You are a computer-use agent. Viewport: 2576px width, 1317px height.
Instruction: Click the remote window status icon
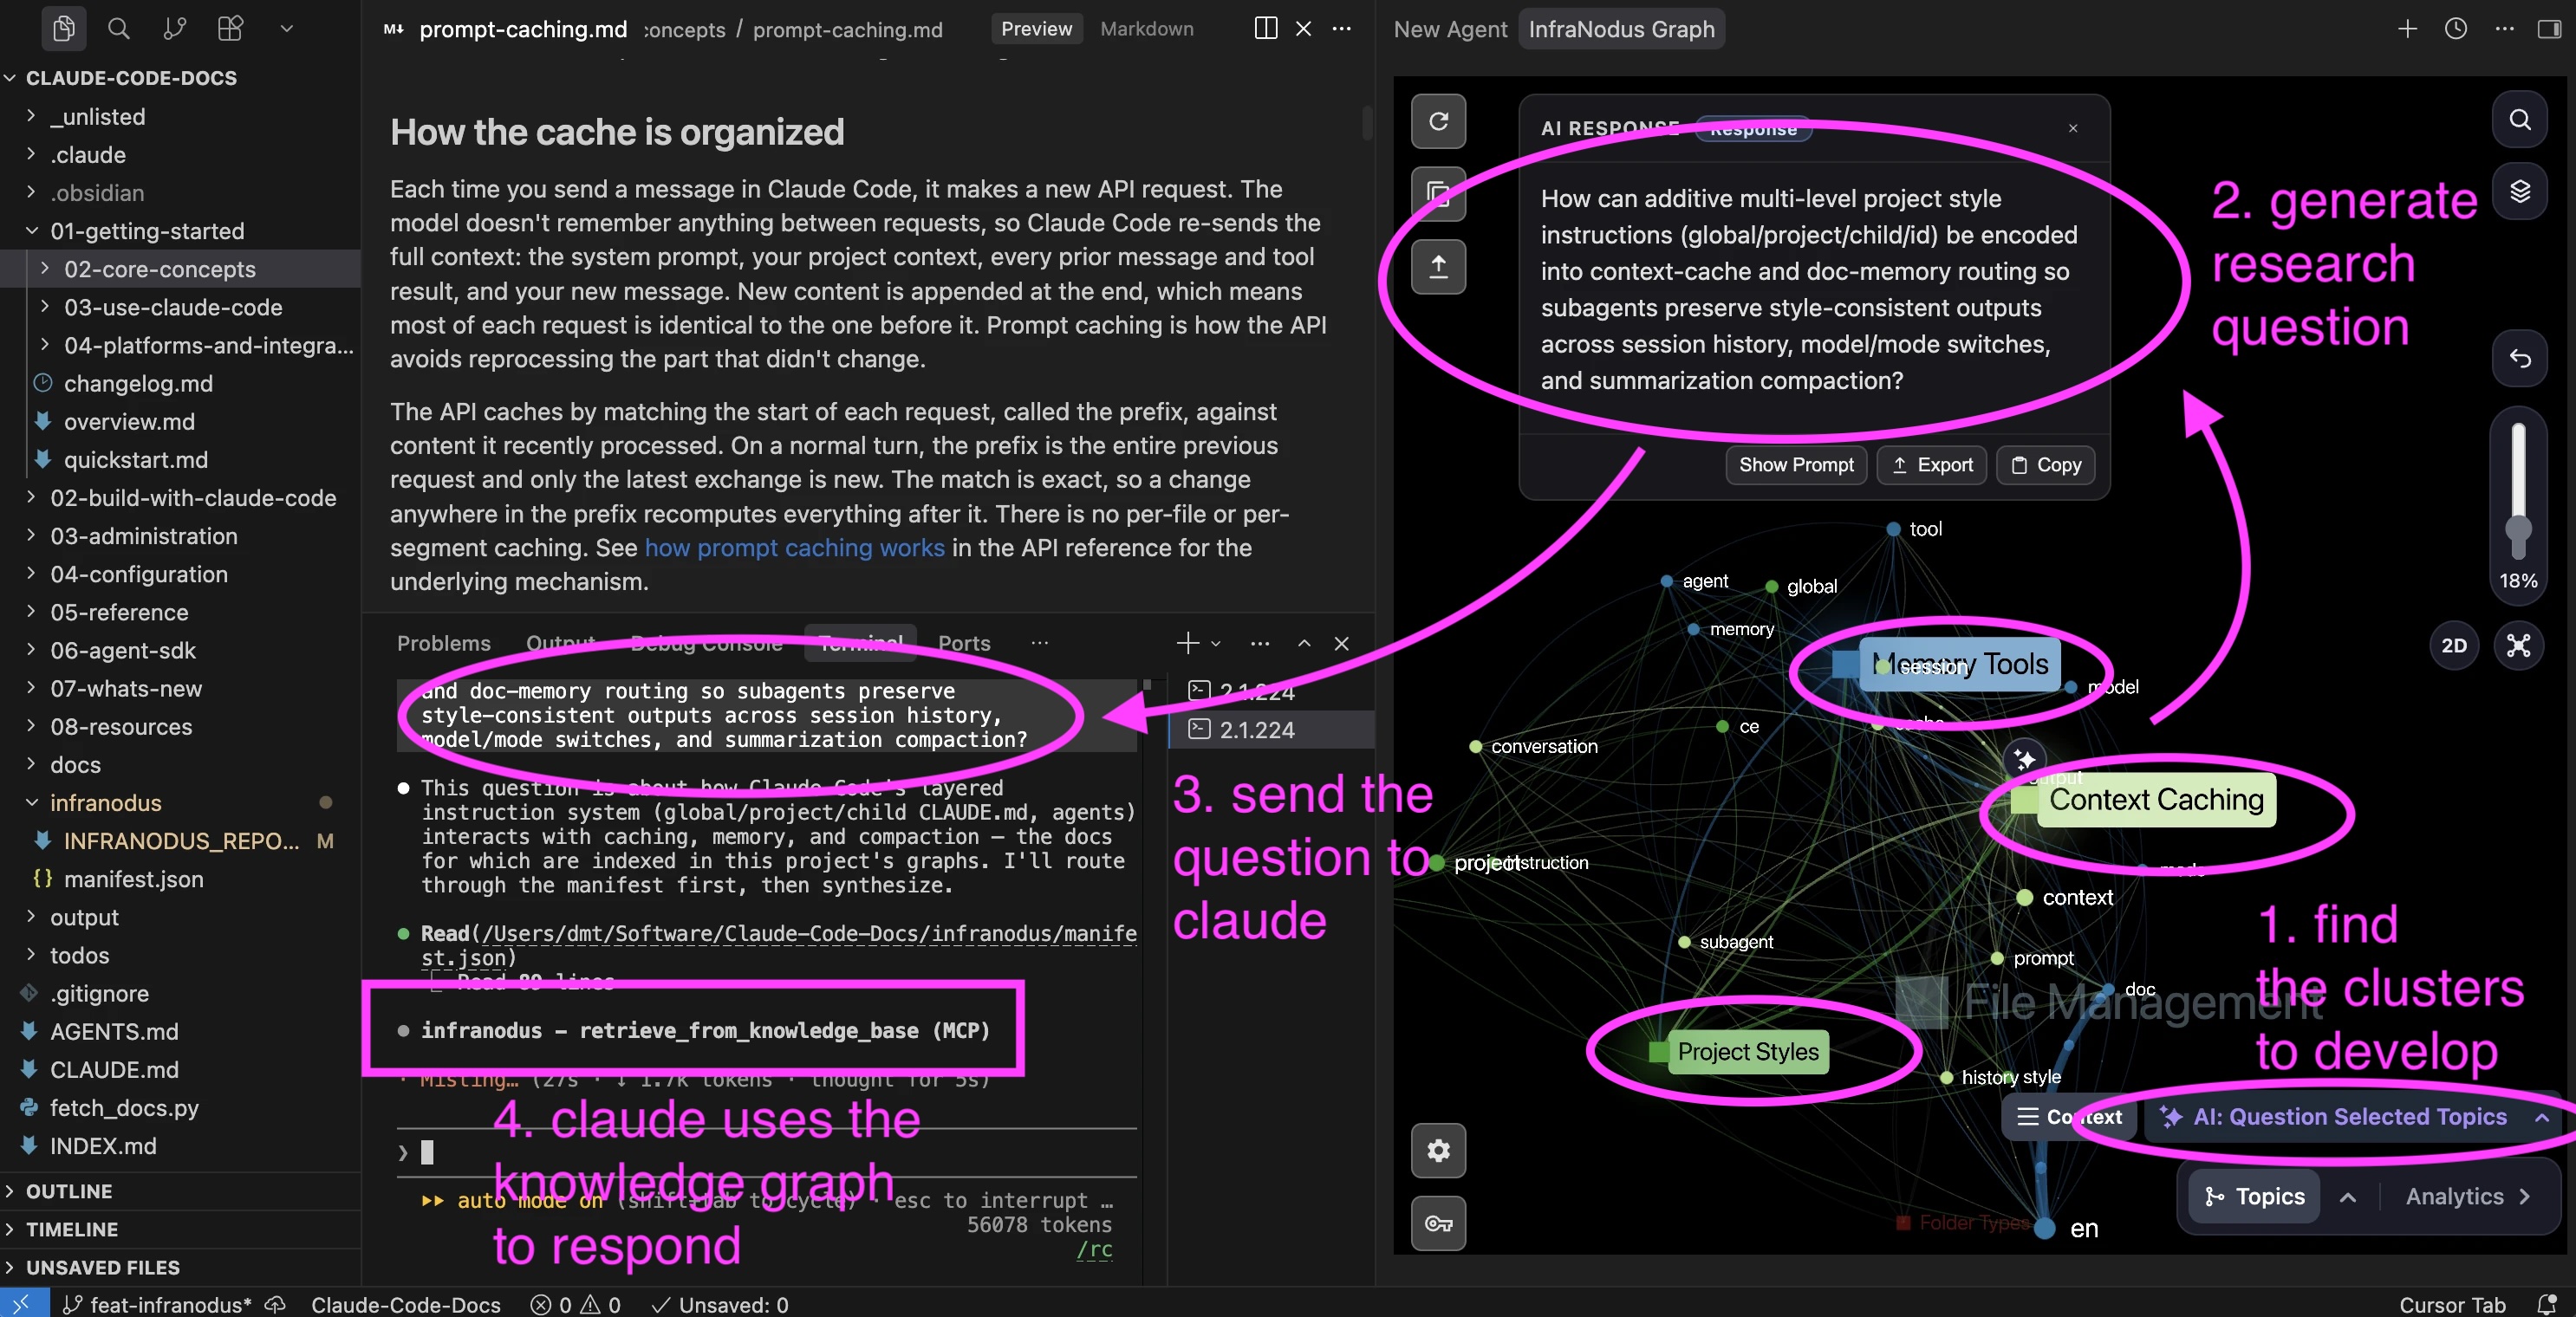pyautogui.click(x=22, y=1304)
